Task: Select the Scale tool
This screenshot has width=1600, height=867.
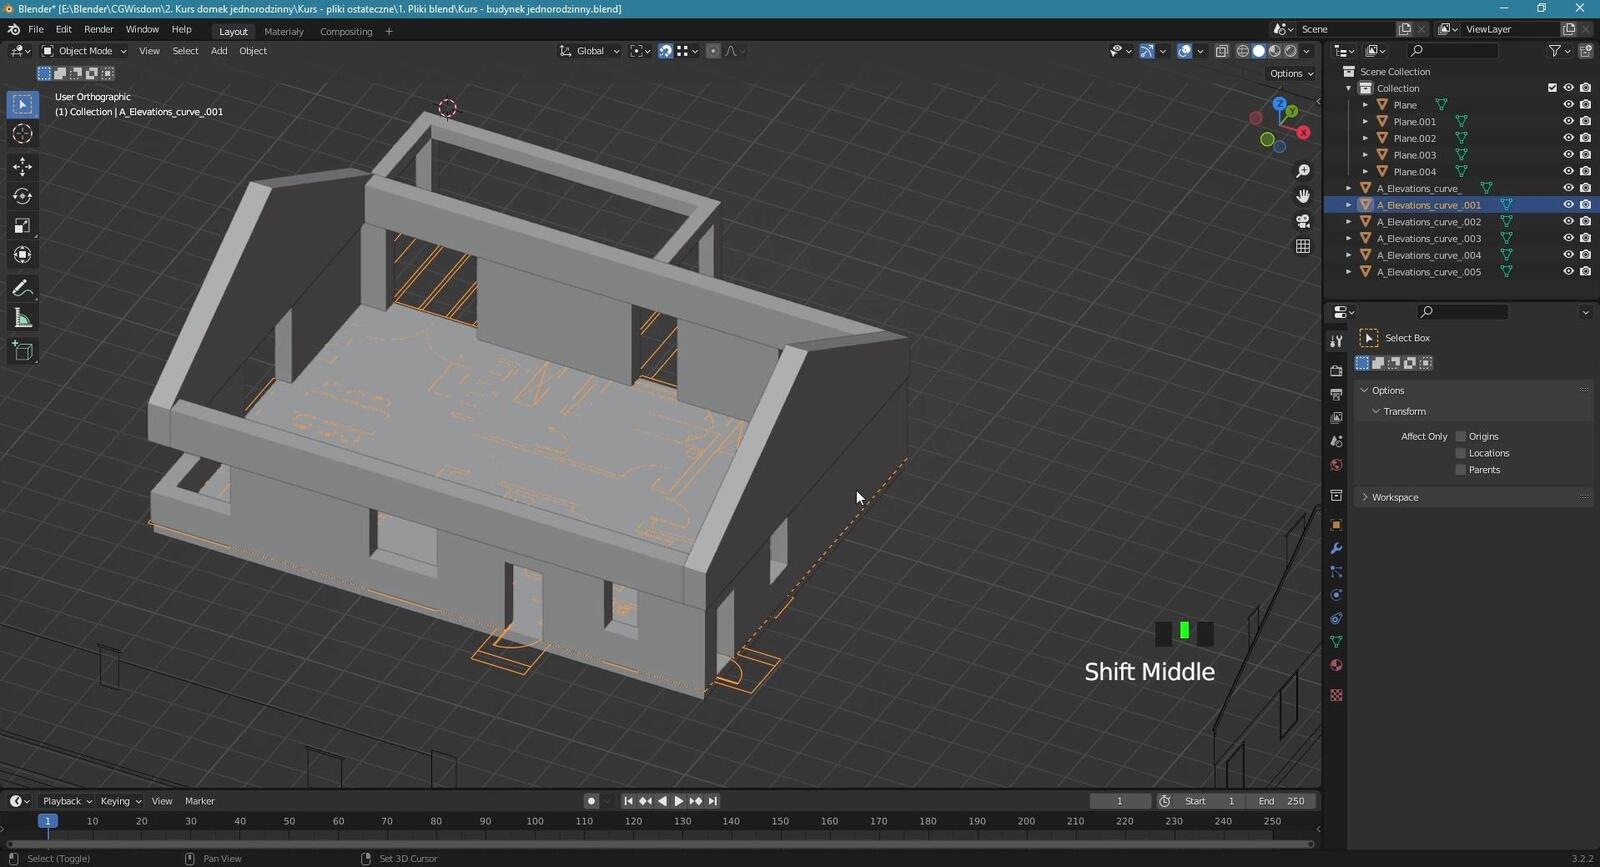Action: tap(22, 226)
